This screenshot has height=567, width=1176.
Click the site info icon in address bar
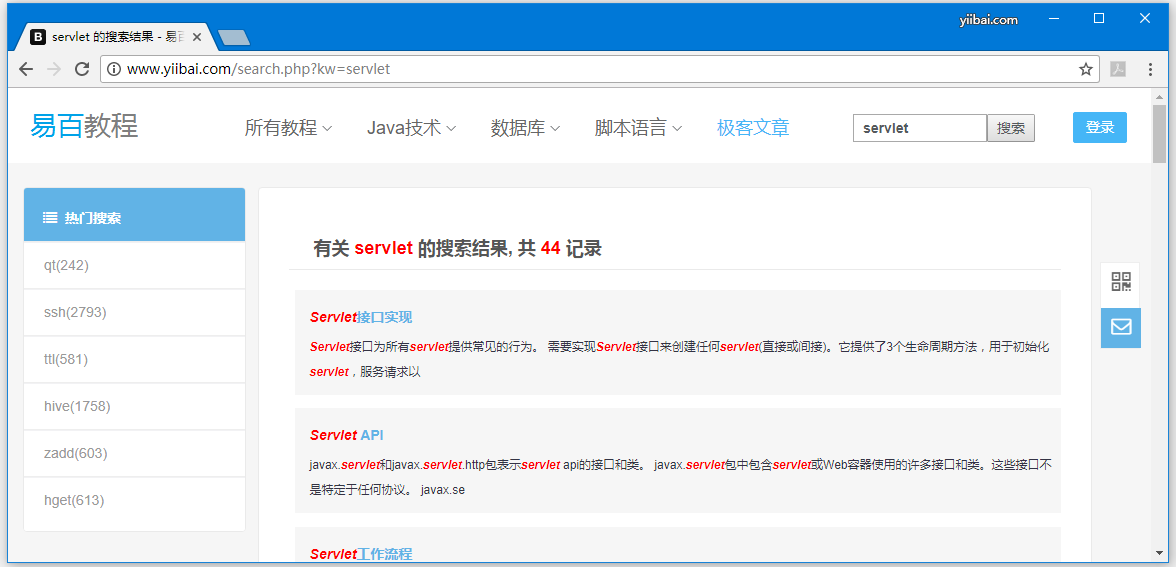coord(114,69)
